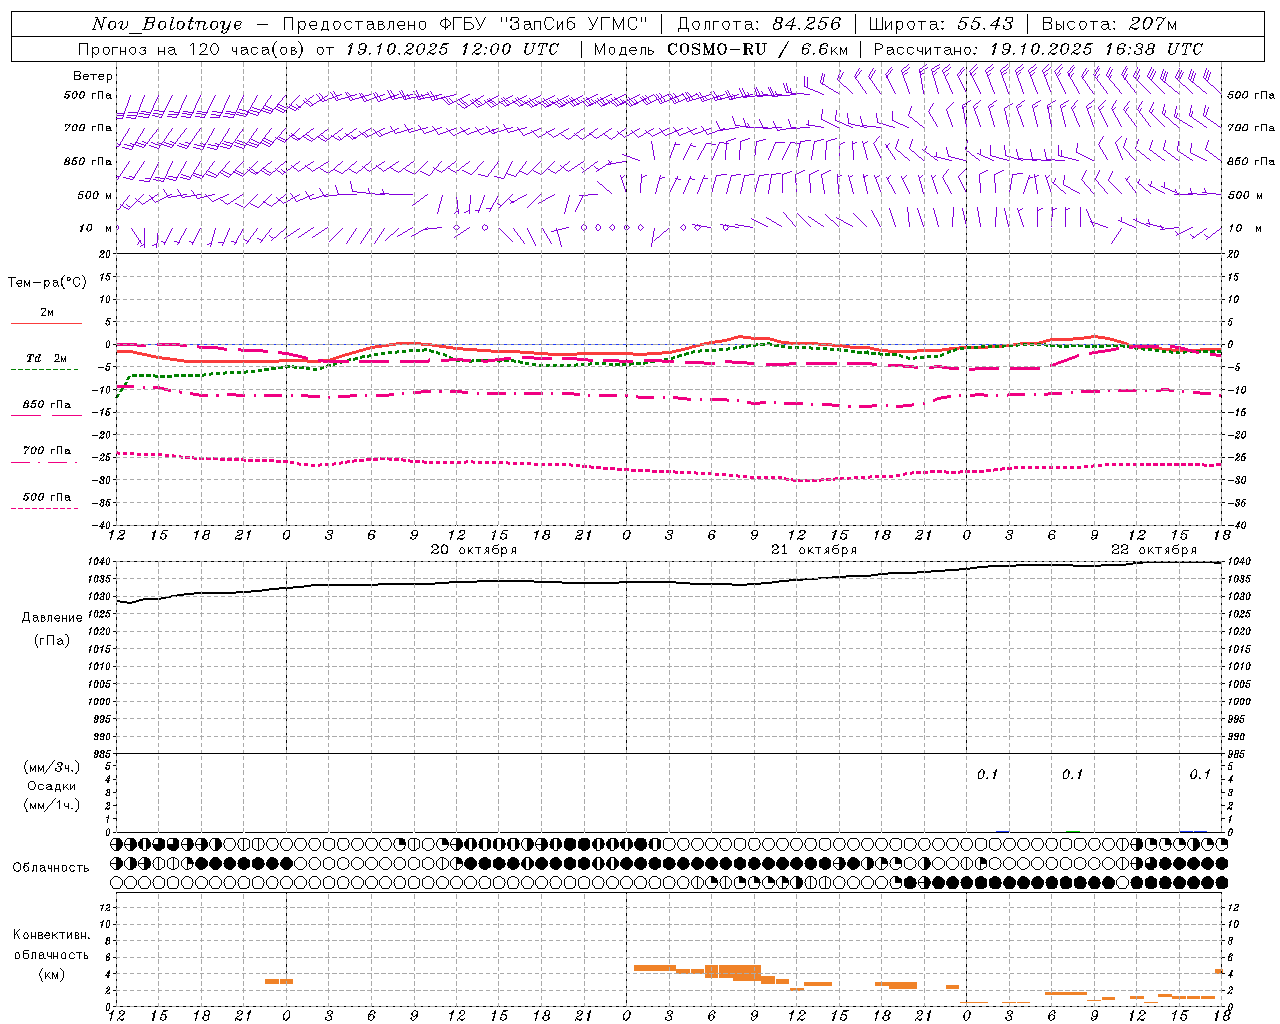Click the latitude value "55.43"
This screenshot has width=1280, height=1024.
985,24
